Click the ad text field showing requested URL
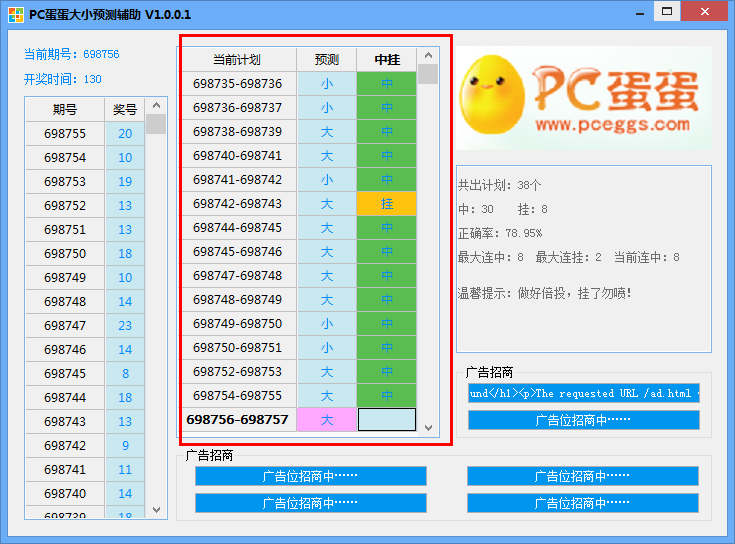735x544 pixels. (x=584, y=393)
